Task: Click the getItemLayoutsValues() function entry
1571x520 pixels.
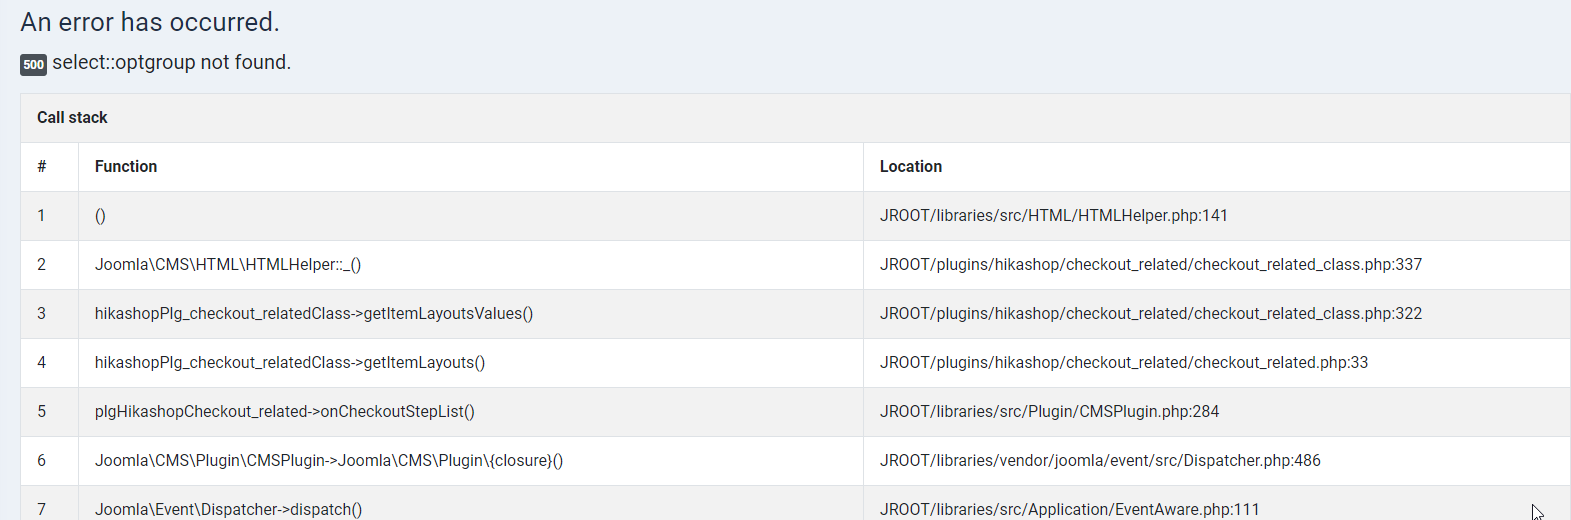Action: pyautogui.click(x=313, y=314)
